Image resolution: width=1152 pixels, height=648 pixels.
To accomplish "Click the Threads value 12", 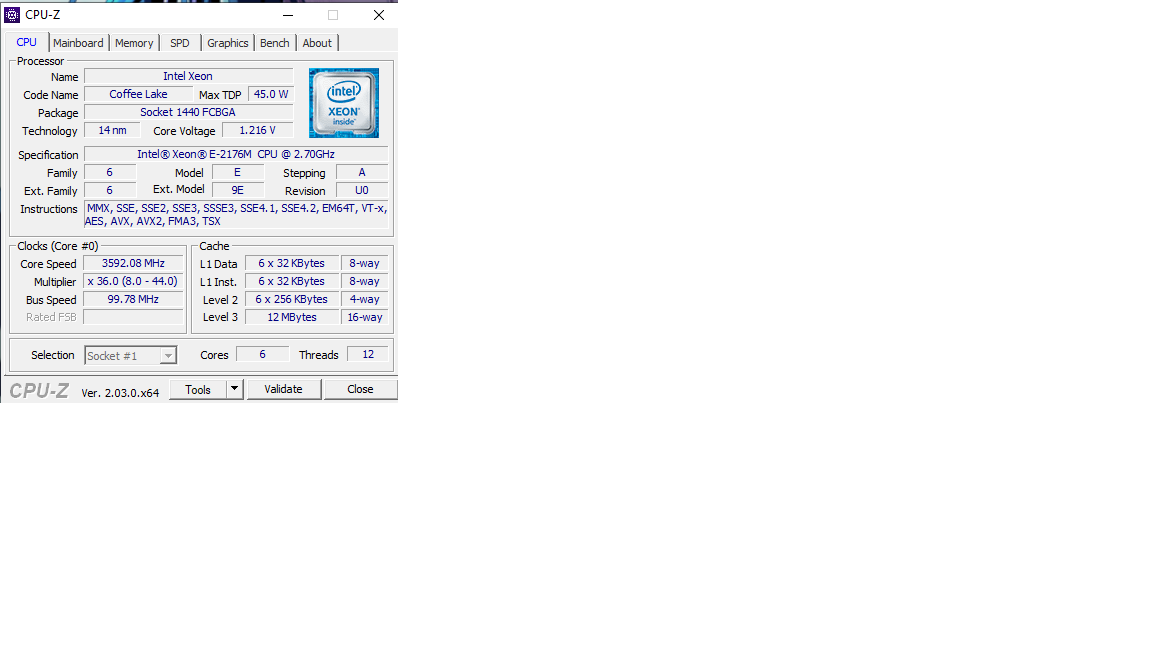I will coord(368,354).
